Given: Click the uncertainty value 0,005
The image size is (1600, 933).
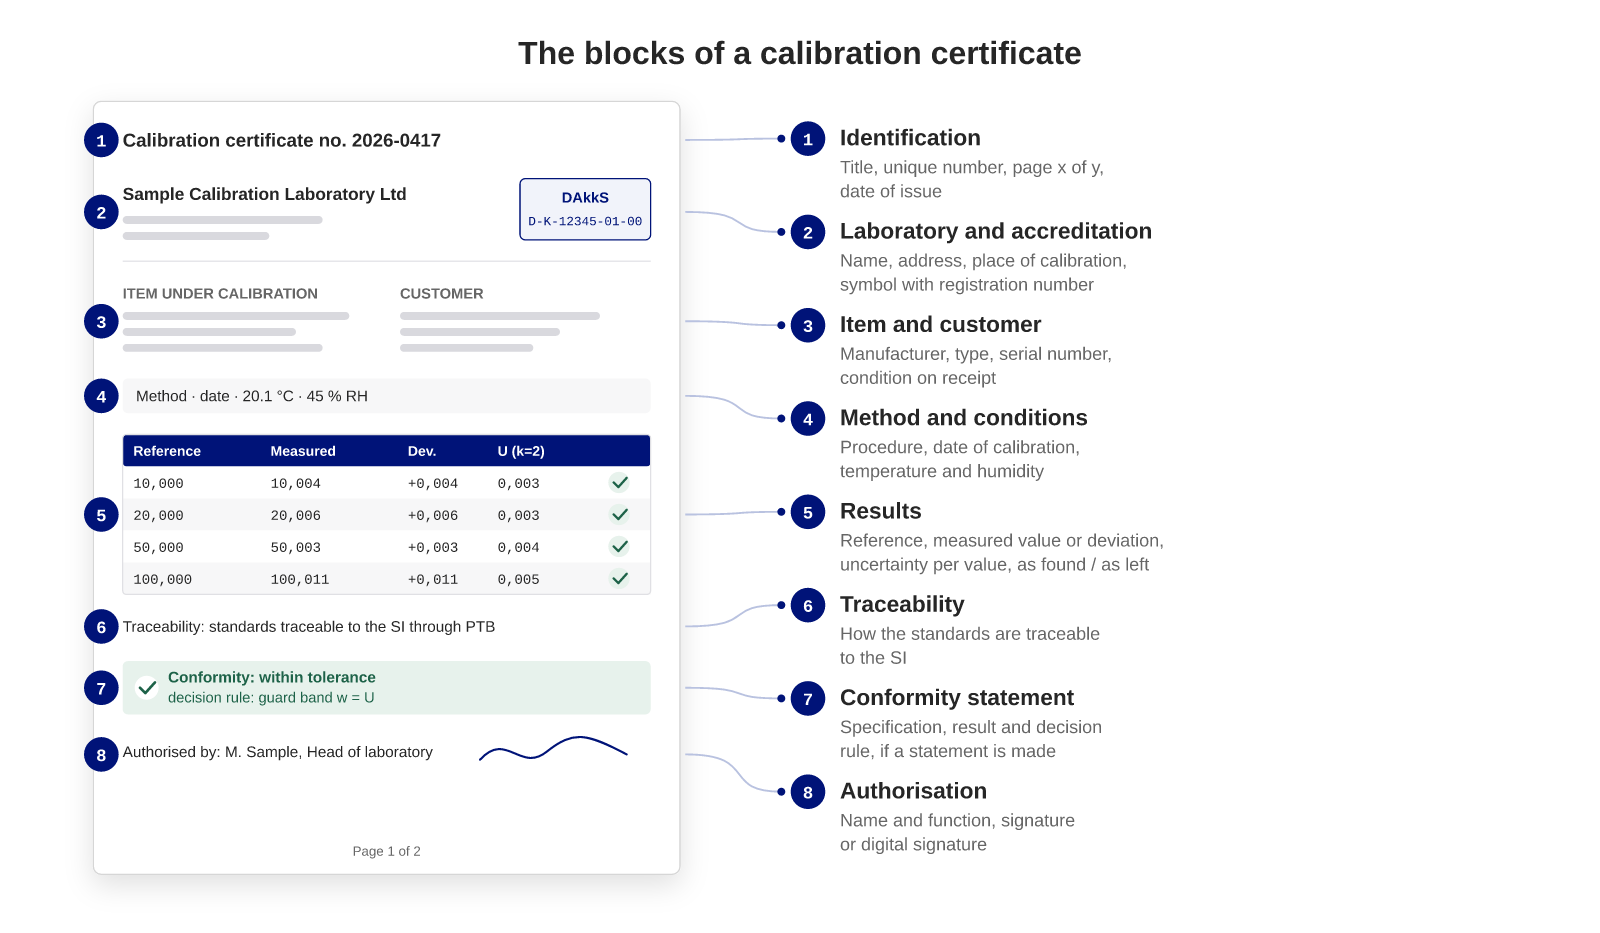Looking at the screenshot, I should (x=519, y=580).
